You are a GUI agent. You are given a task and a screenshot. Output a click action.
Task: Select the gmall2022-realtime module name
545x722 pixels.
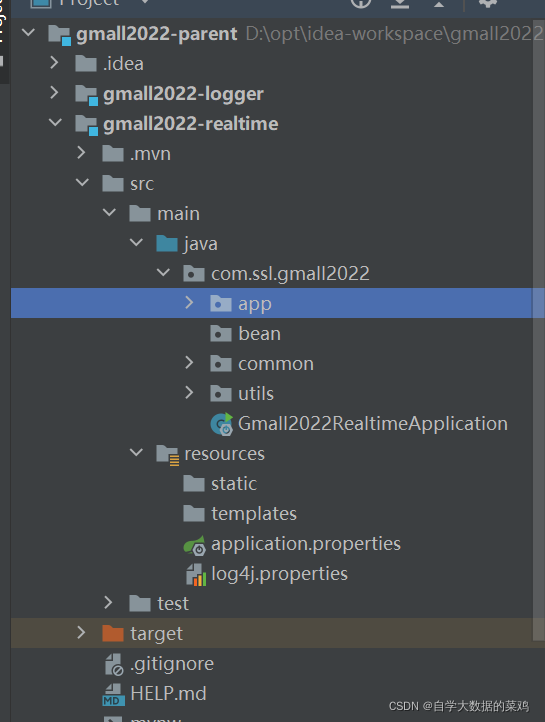(x=191, y=124)
